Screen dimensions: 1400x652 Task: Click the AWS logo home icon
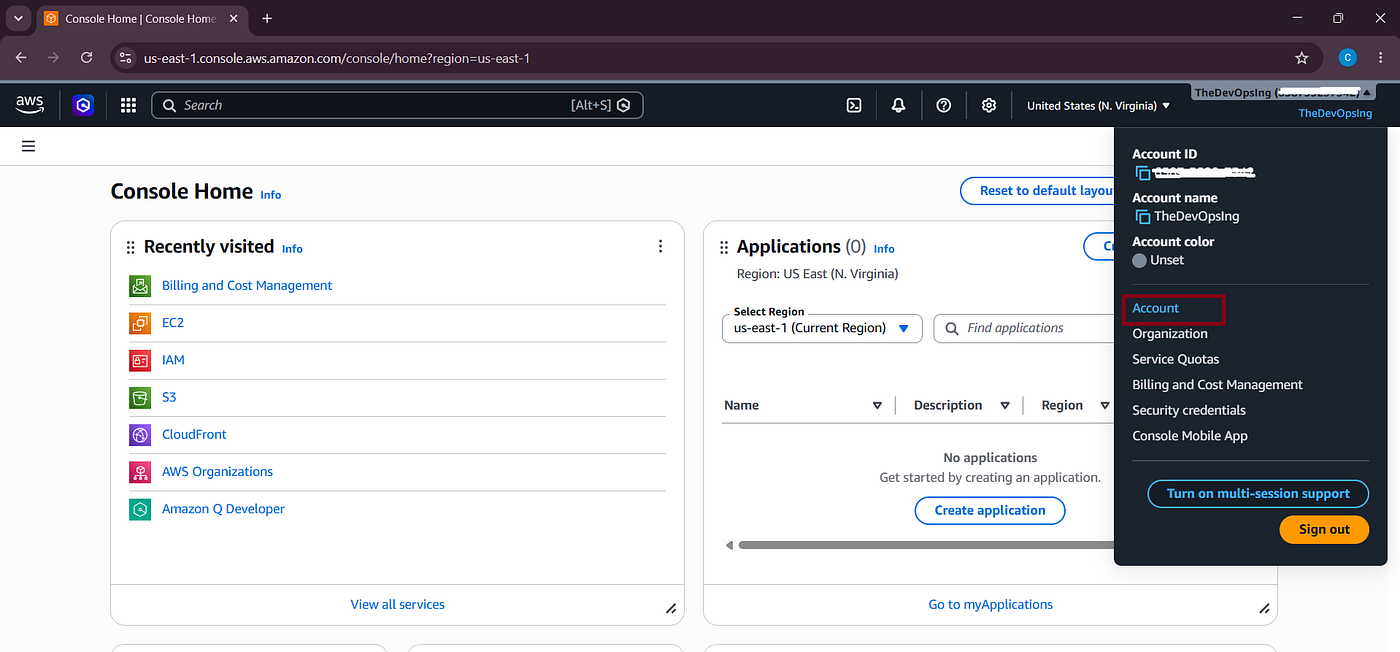29,104
